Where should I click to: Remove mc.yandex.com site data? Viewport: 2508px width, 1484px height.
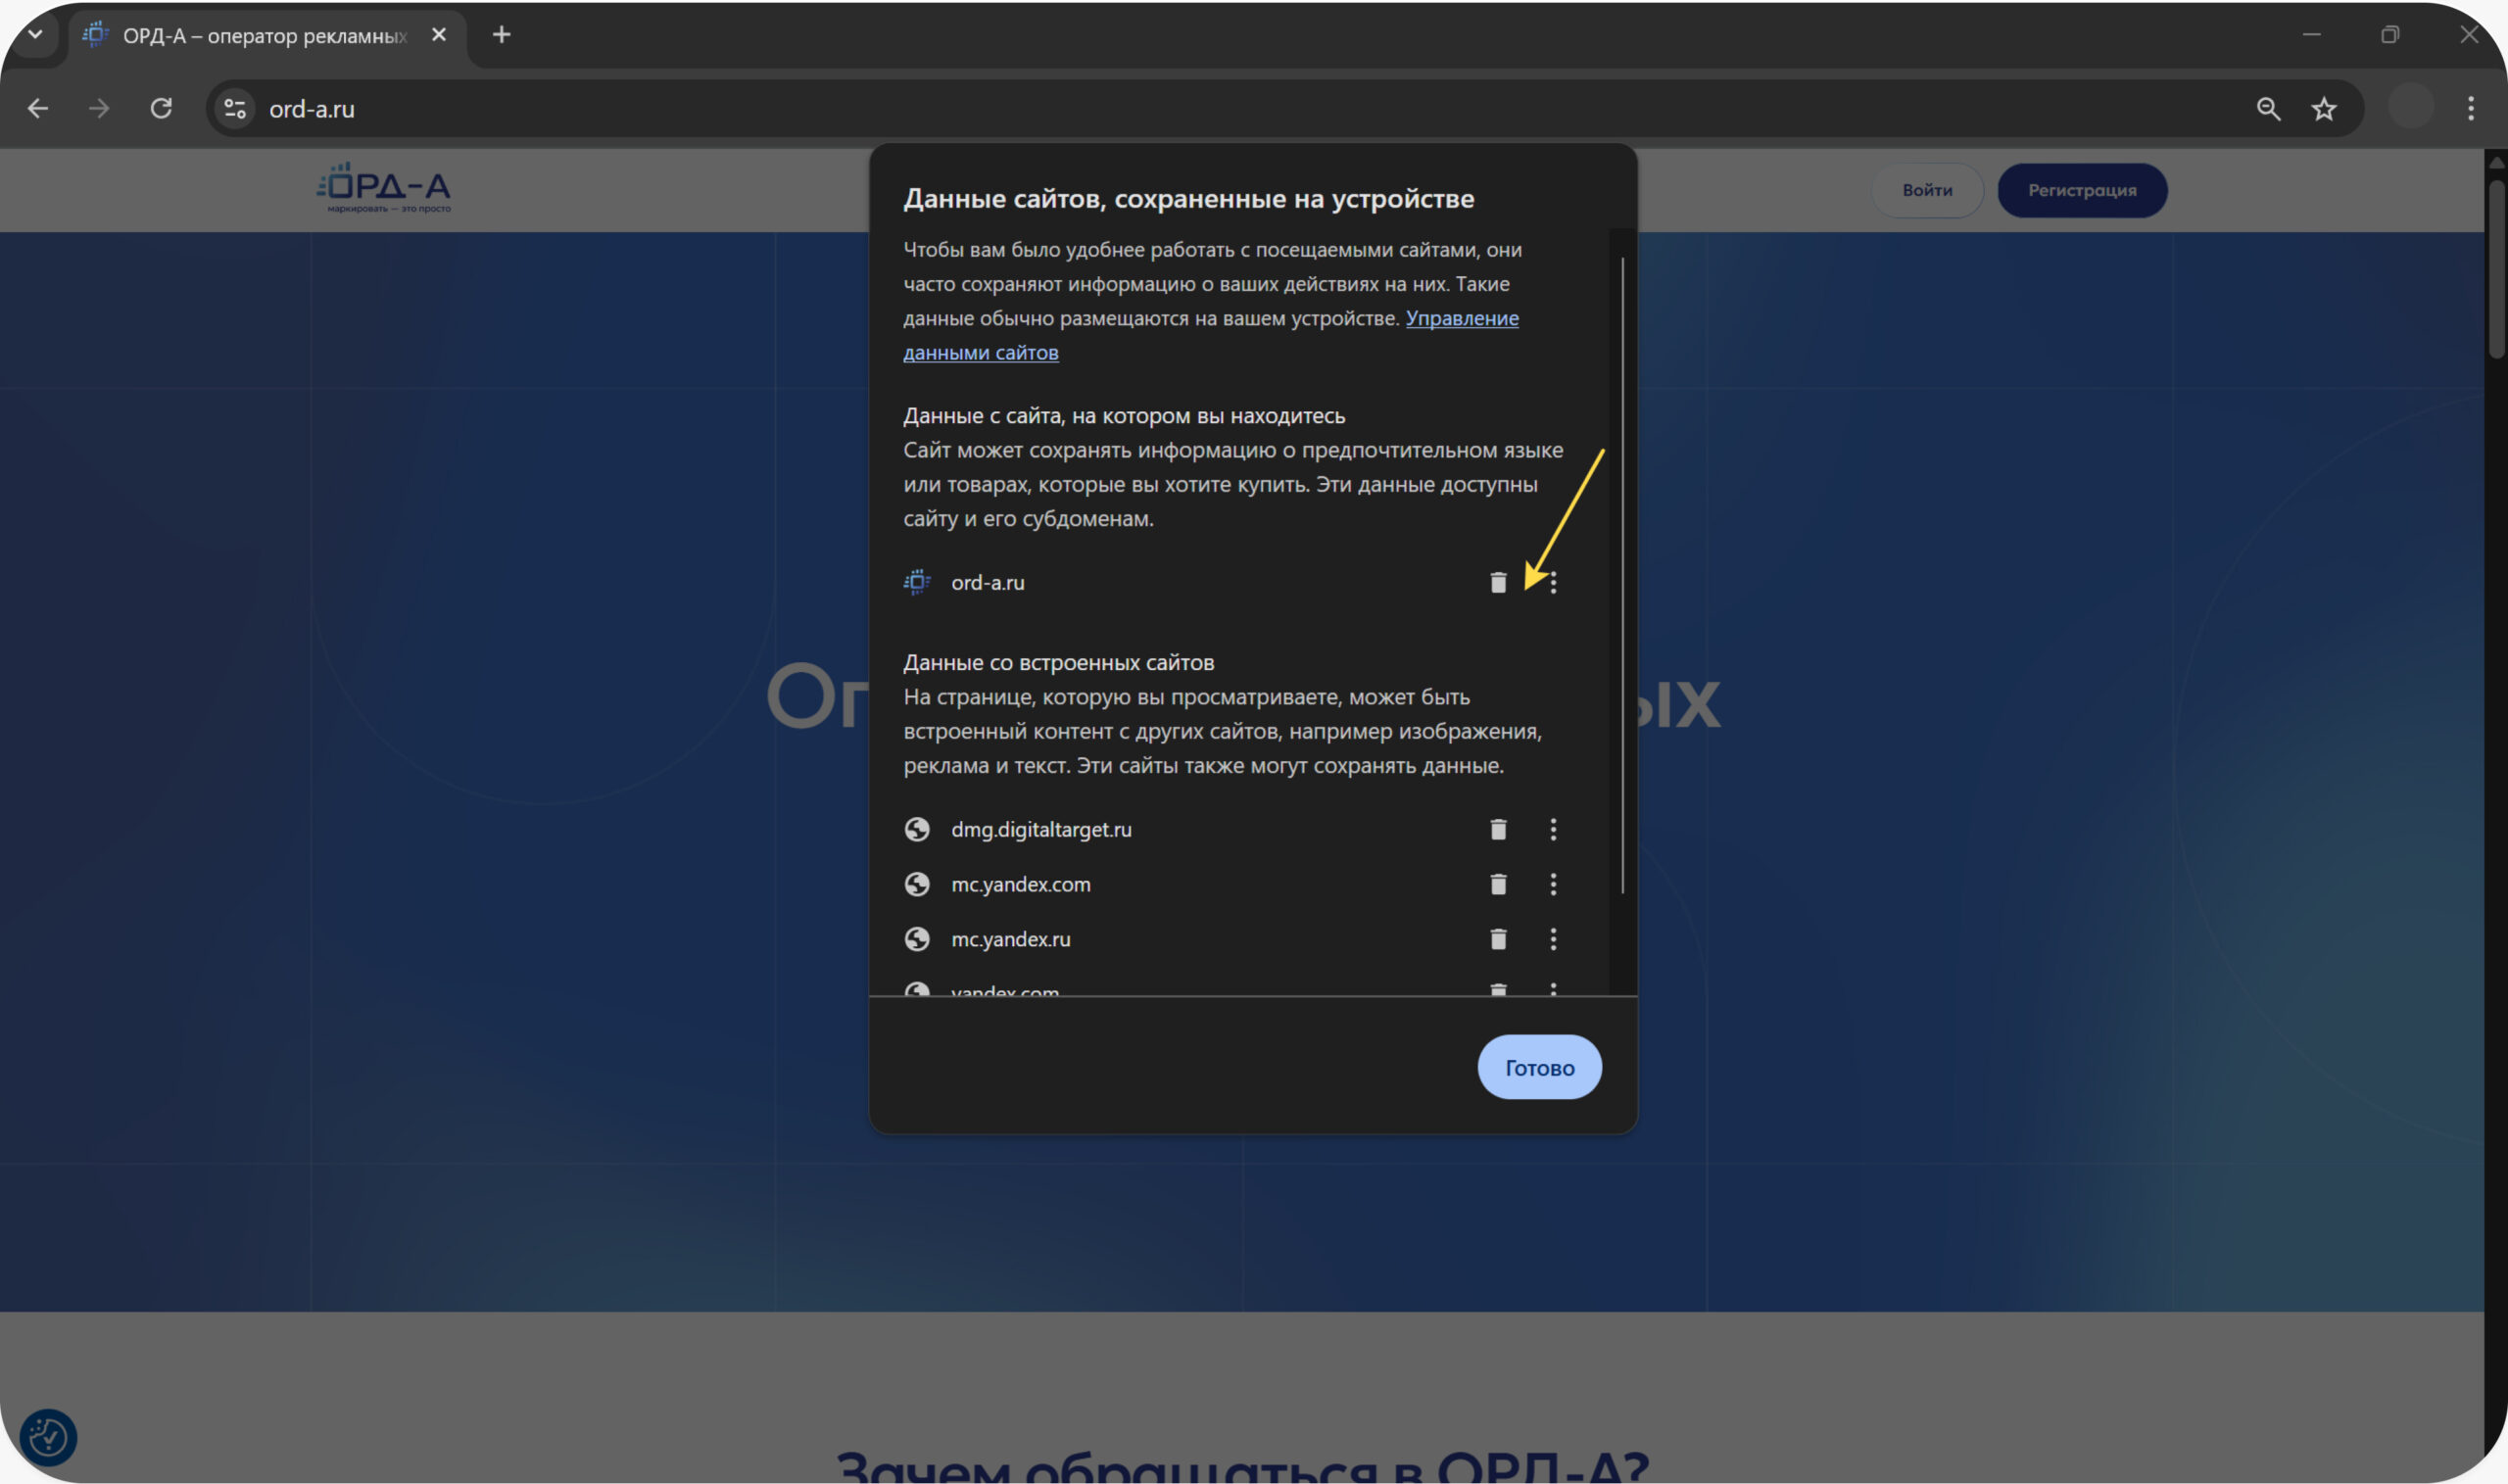[1498, 884]
